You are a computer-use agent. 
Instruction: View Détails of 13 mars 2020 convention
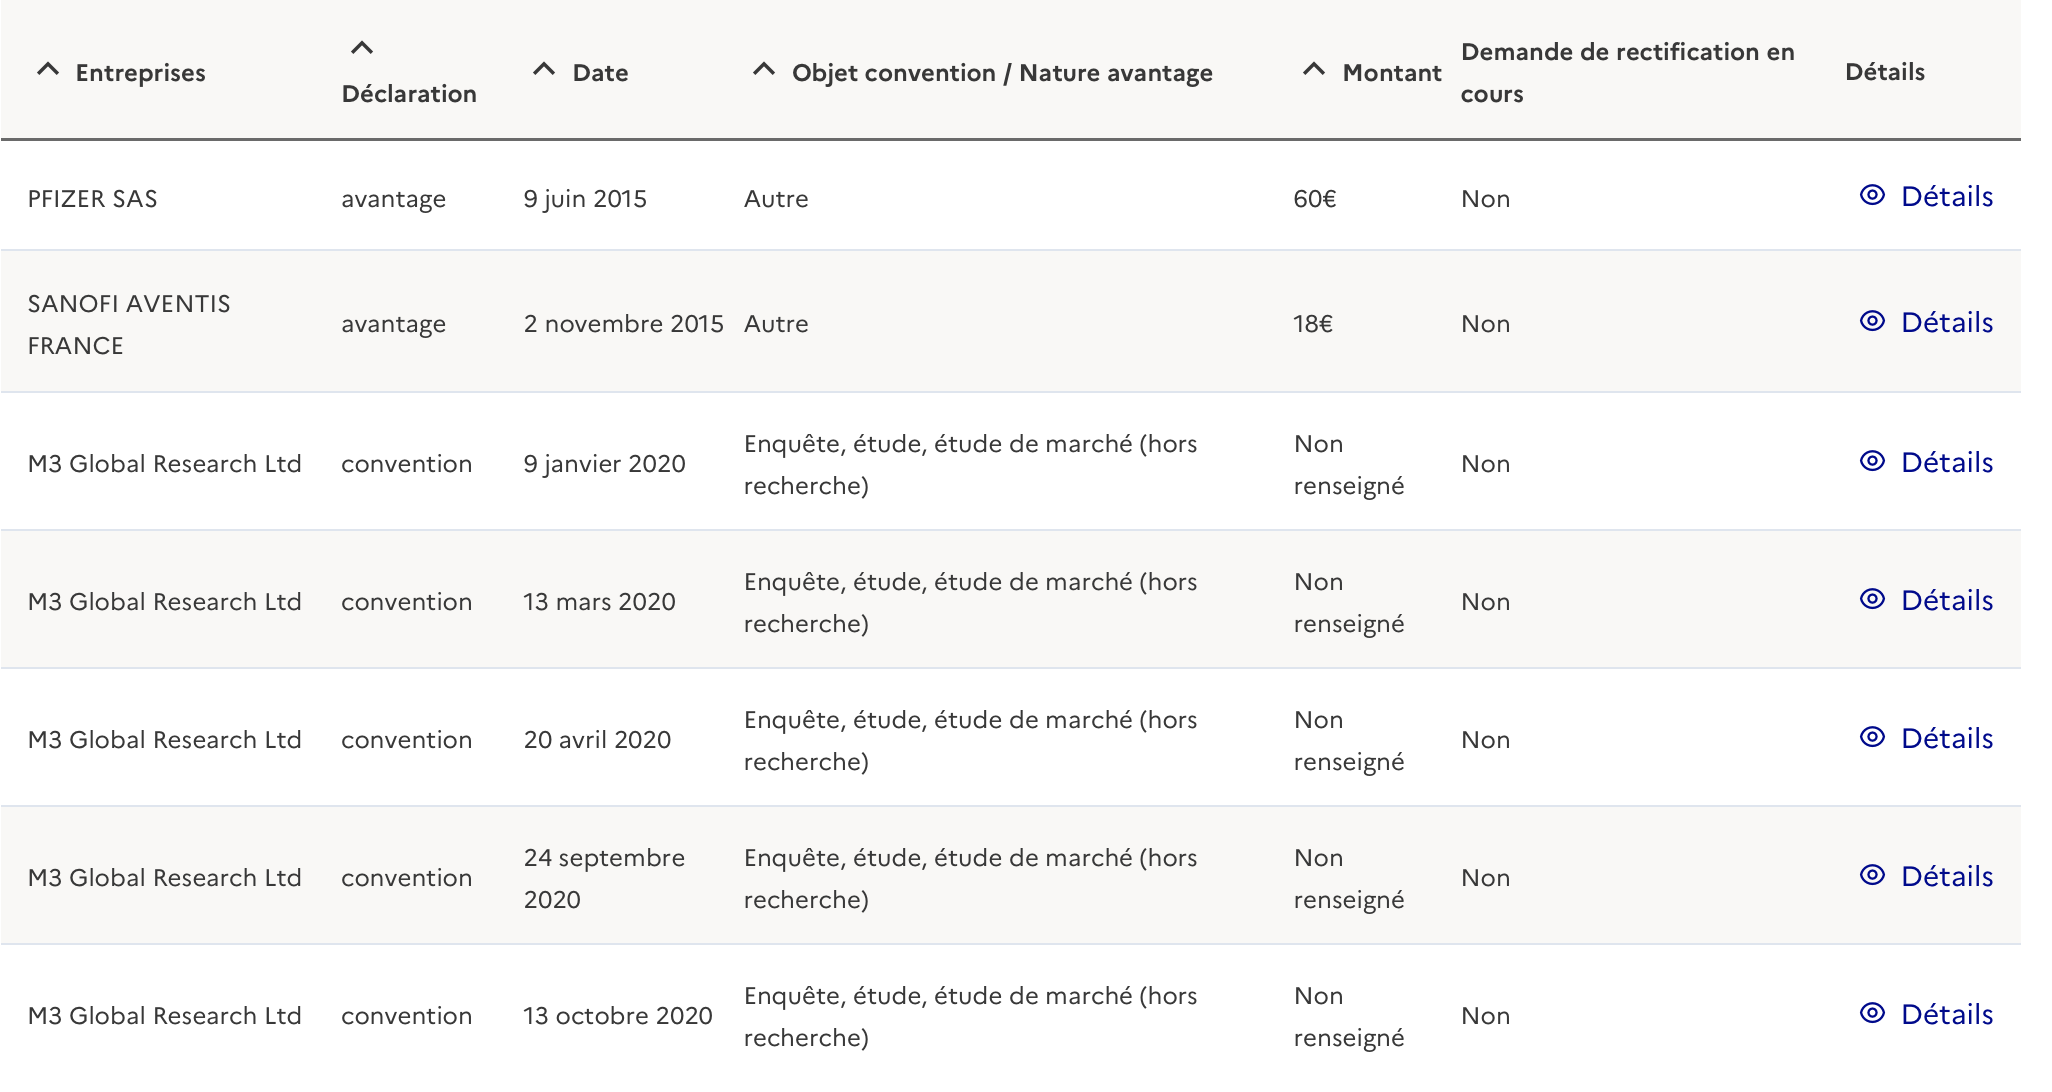(1946, 601)
